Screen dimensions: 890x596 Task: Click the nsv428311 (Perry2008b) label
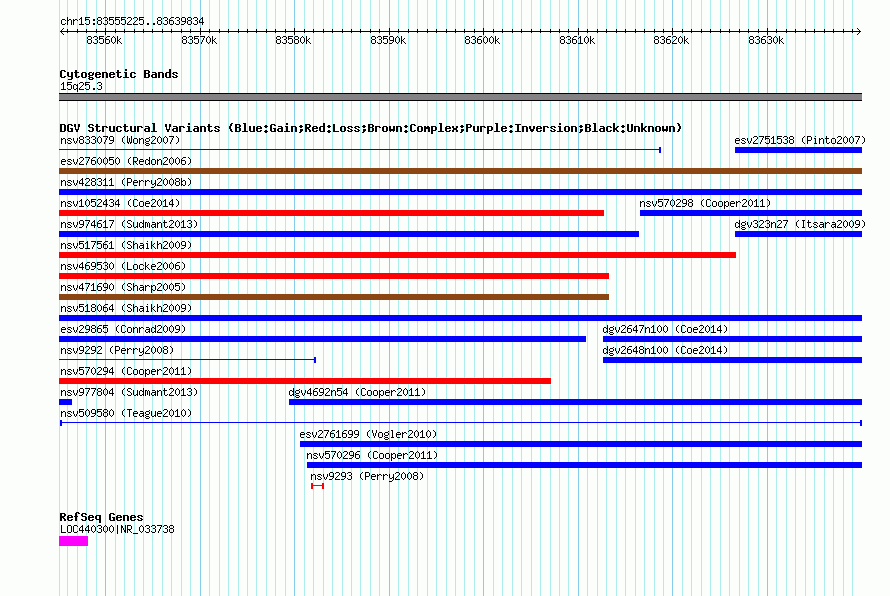coord(126,182)
